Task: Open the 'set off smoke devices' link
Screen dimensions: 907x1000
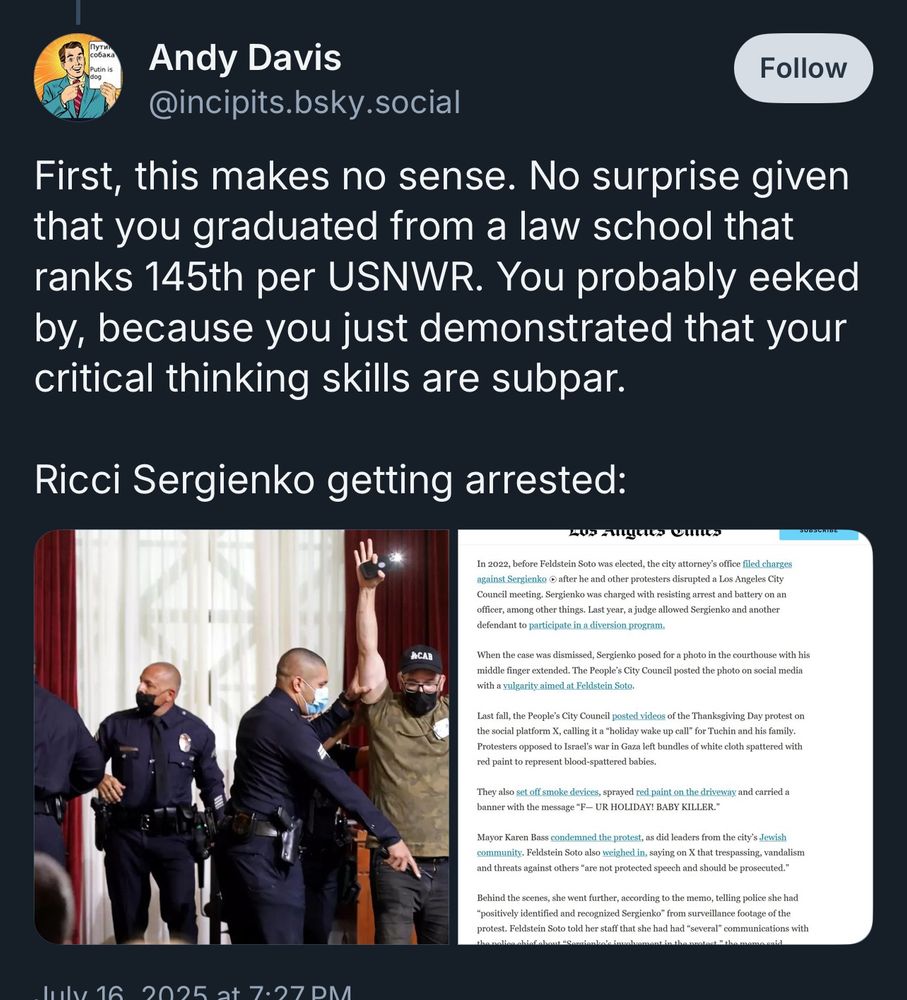Action: 556,791
